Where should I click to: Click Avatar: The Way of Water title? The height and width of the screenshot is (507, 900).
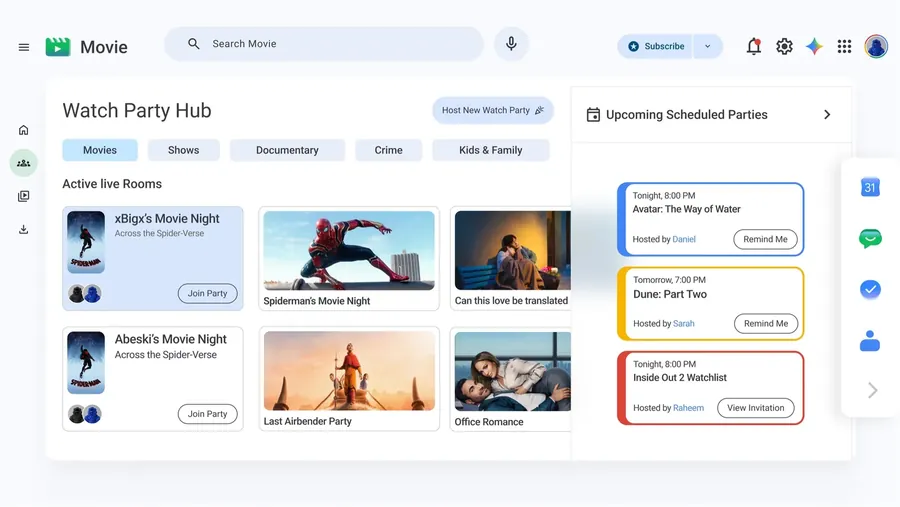click(686, 210)
